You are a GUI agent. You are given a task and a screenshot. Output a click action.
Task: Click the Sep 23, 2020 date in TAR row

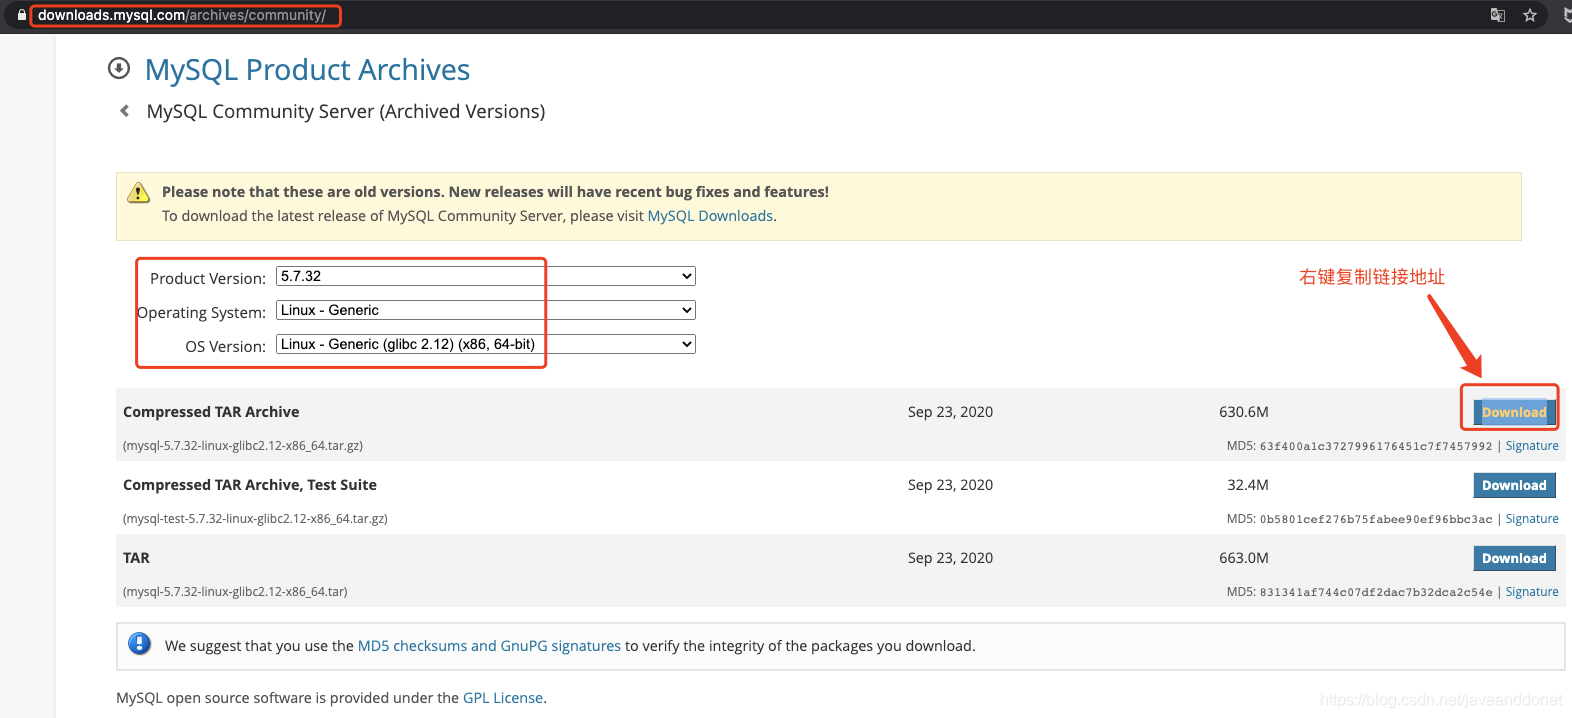click(x=950, y=558)
